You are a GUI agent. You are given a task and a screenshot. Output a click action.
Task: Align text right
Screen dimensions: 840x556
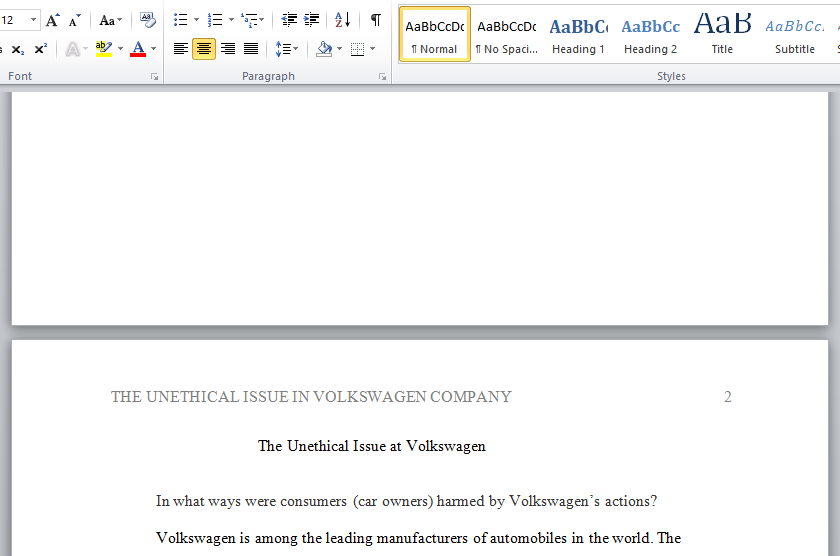[228, 49]
